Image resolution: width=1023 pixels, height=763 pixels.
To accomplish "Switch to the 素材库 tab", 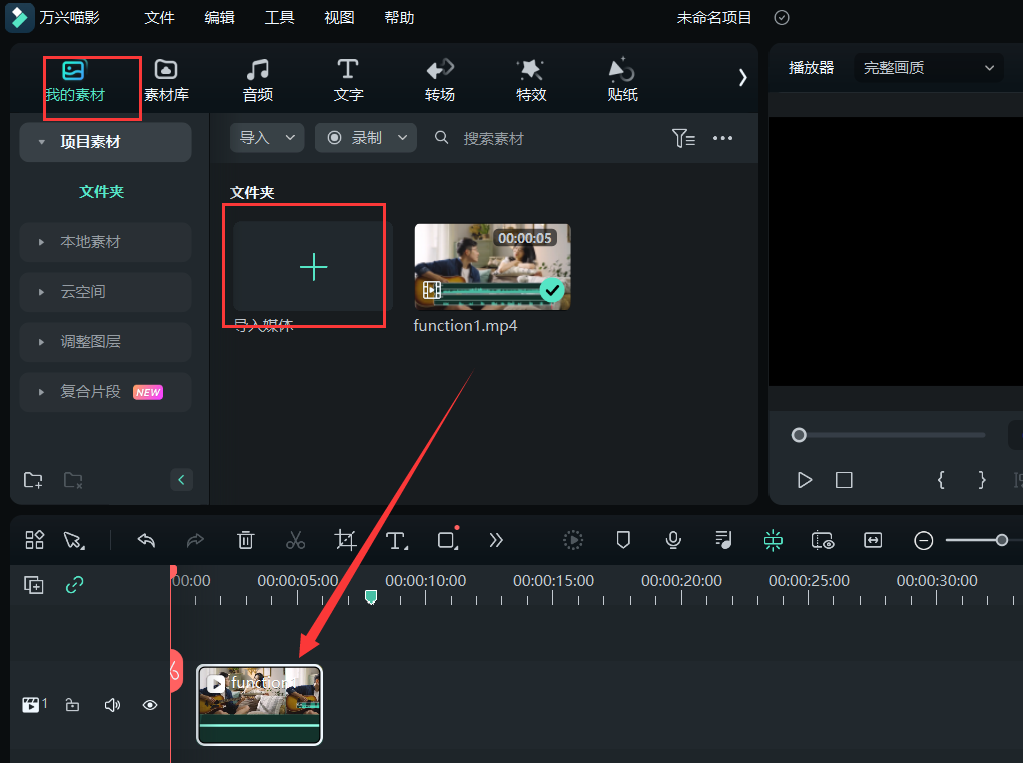I will pyautogui.click(x=165, y=80).
